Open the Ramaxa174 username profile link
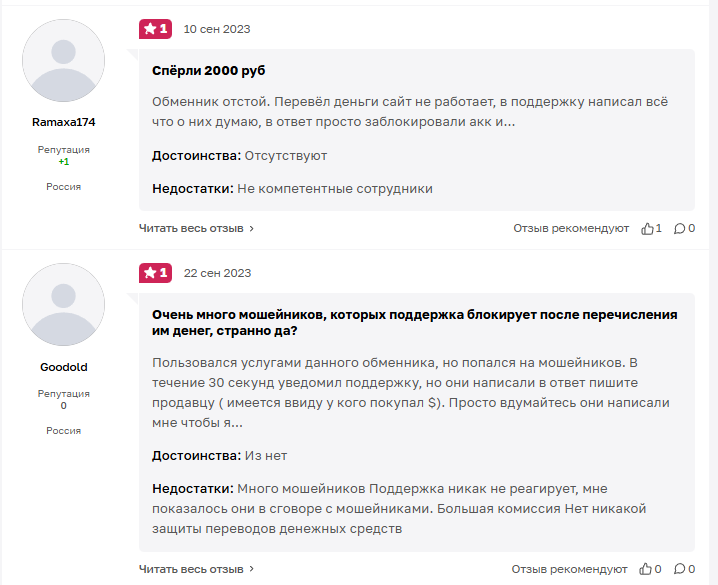Viewport: 718px width, 585px height. (63, 122)
